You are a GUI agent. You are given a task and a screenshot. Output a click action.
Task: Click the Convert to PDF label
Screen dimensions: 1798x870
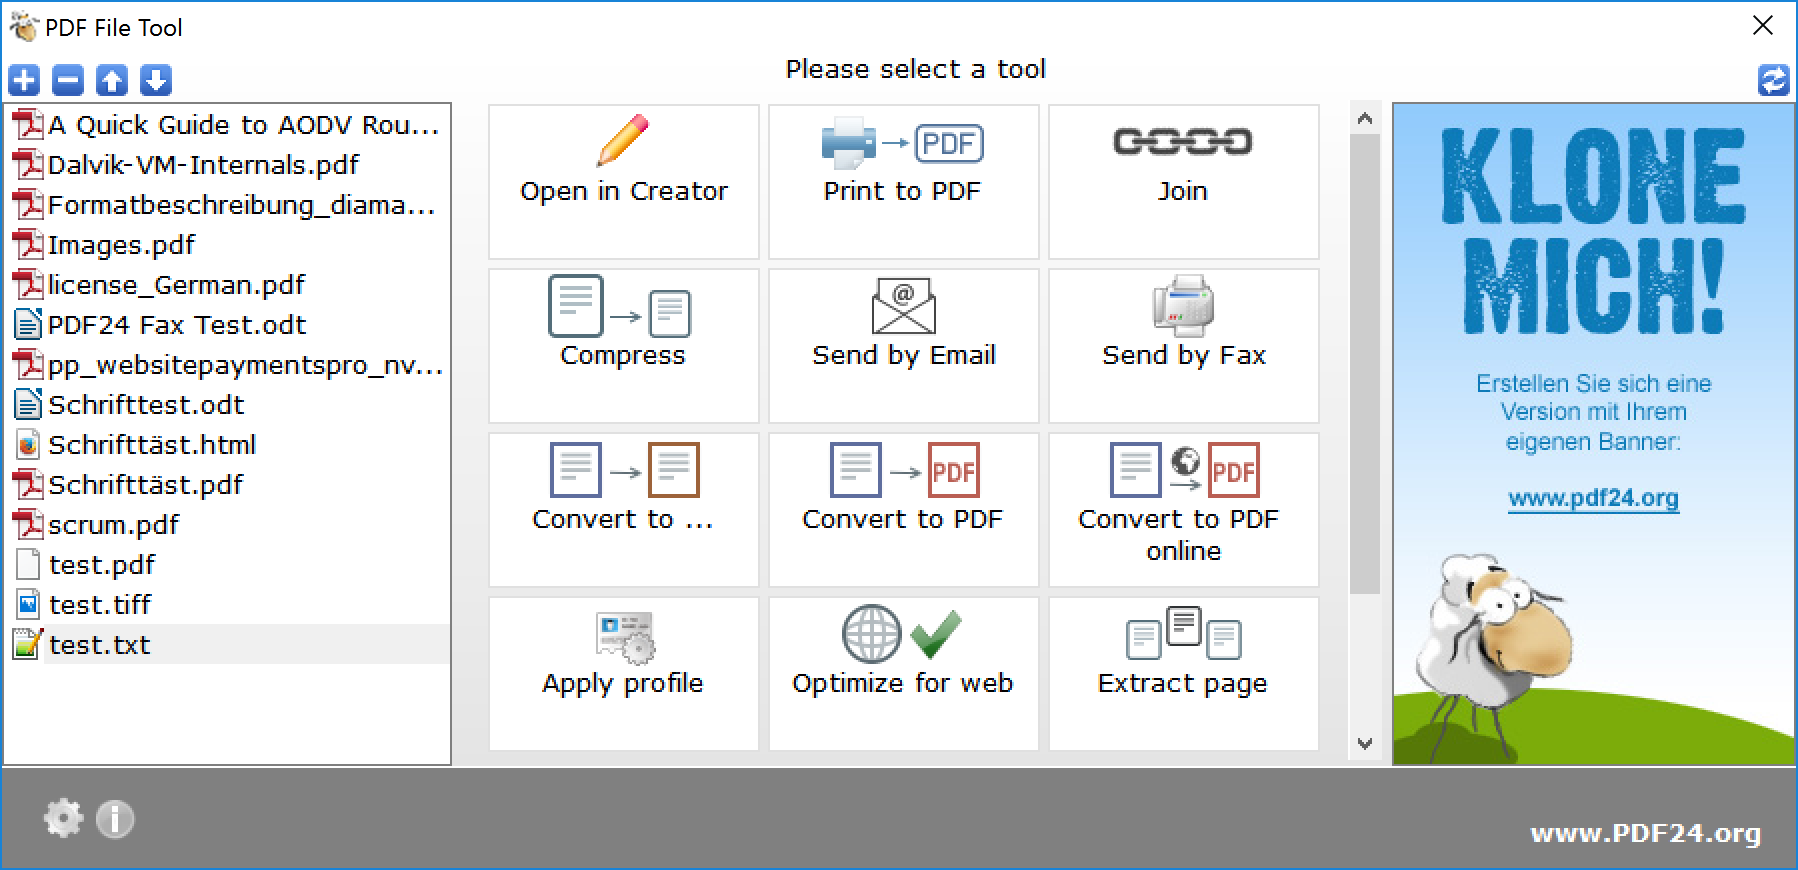(903, 519)
